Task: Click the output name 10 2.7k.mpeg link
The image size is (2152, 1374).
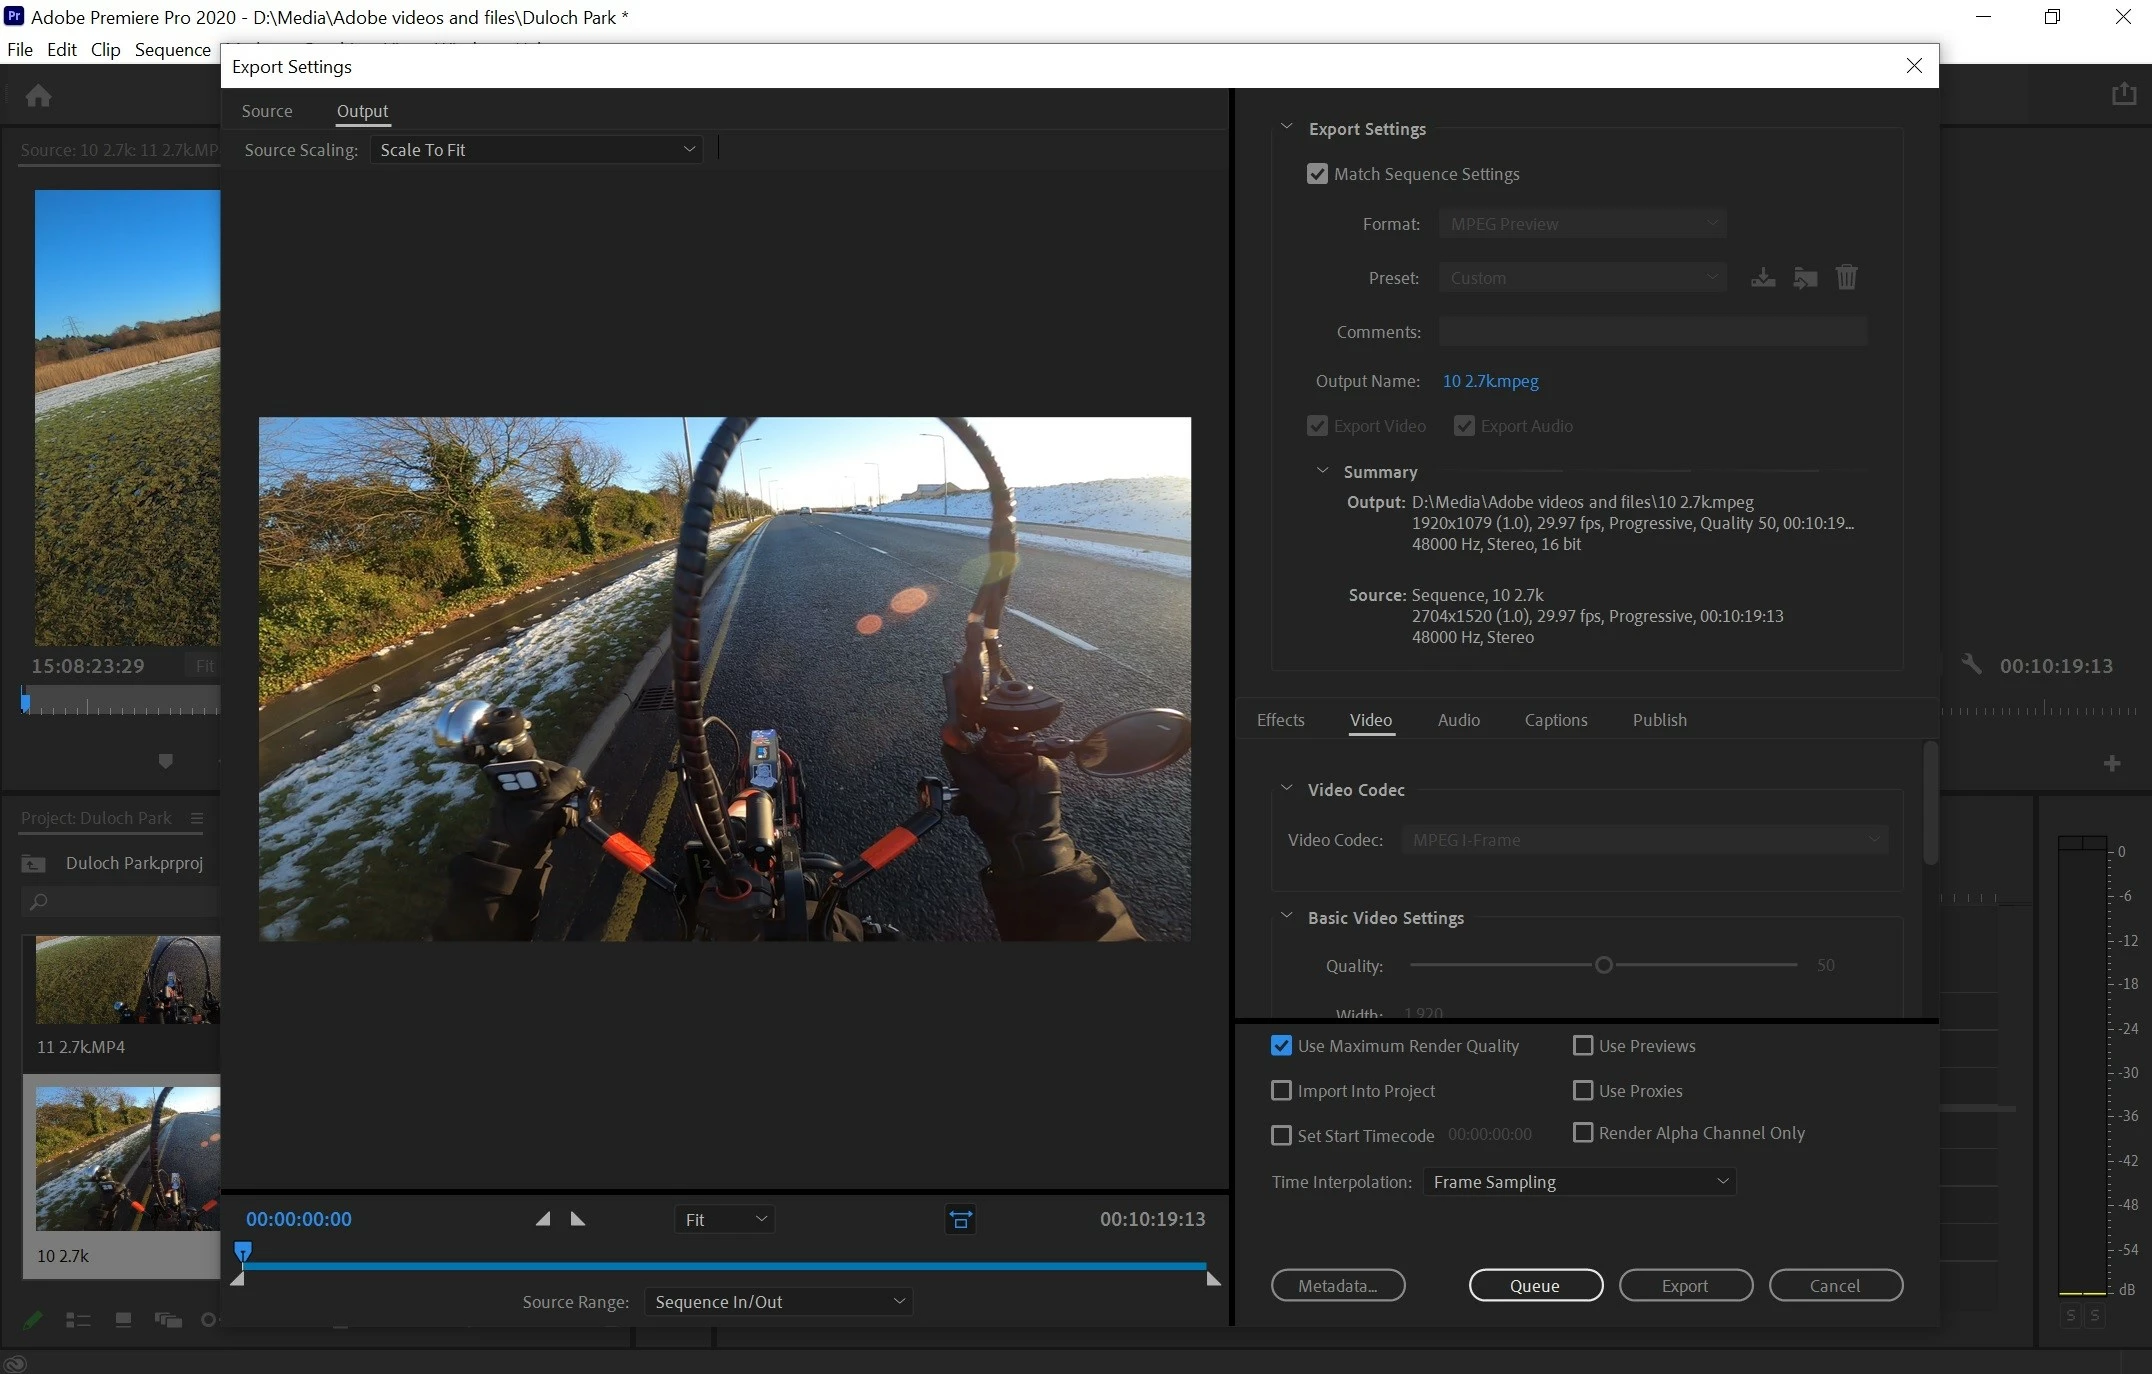Action: click(1490, 381)
